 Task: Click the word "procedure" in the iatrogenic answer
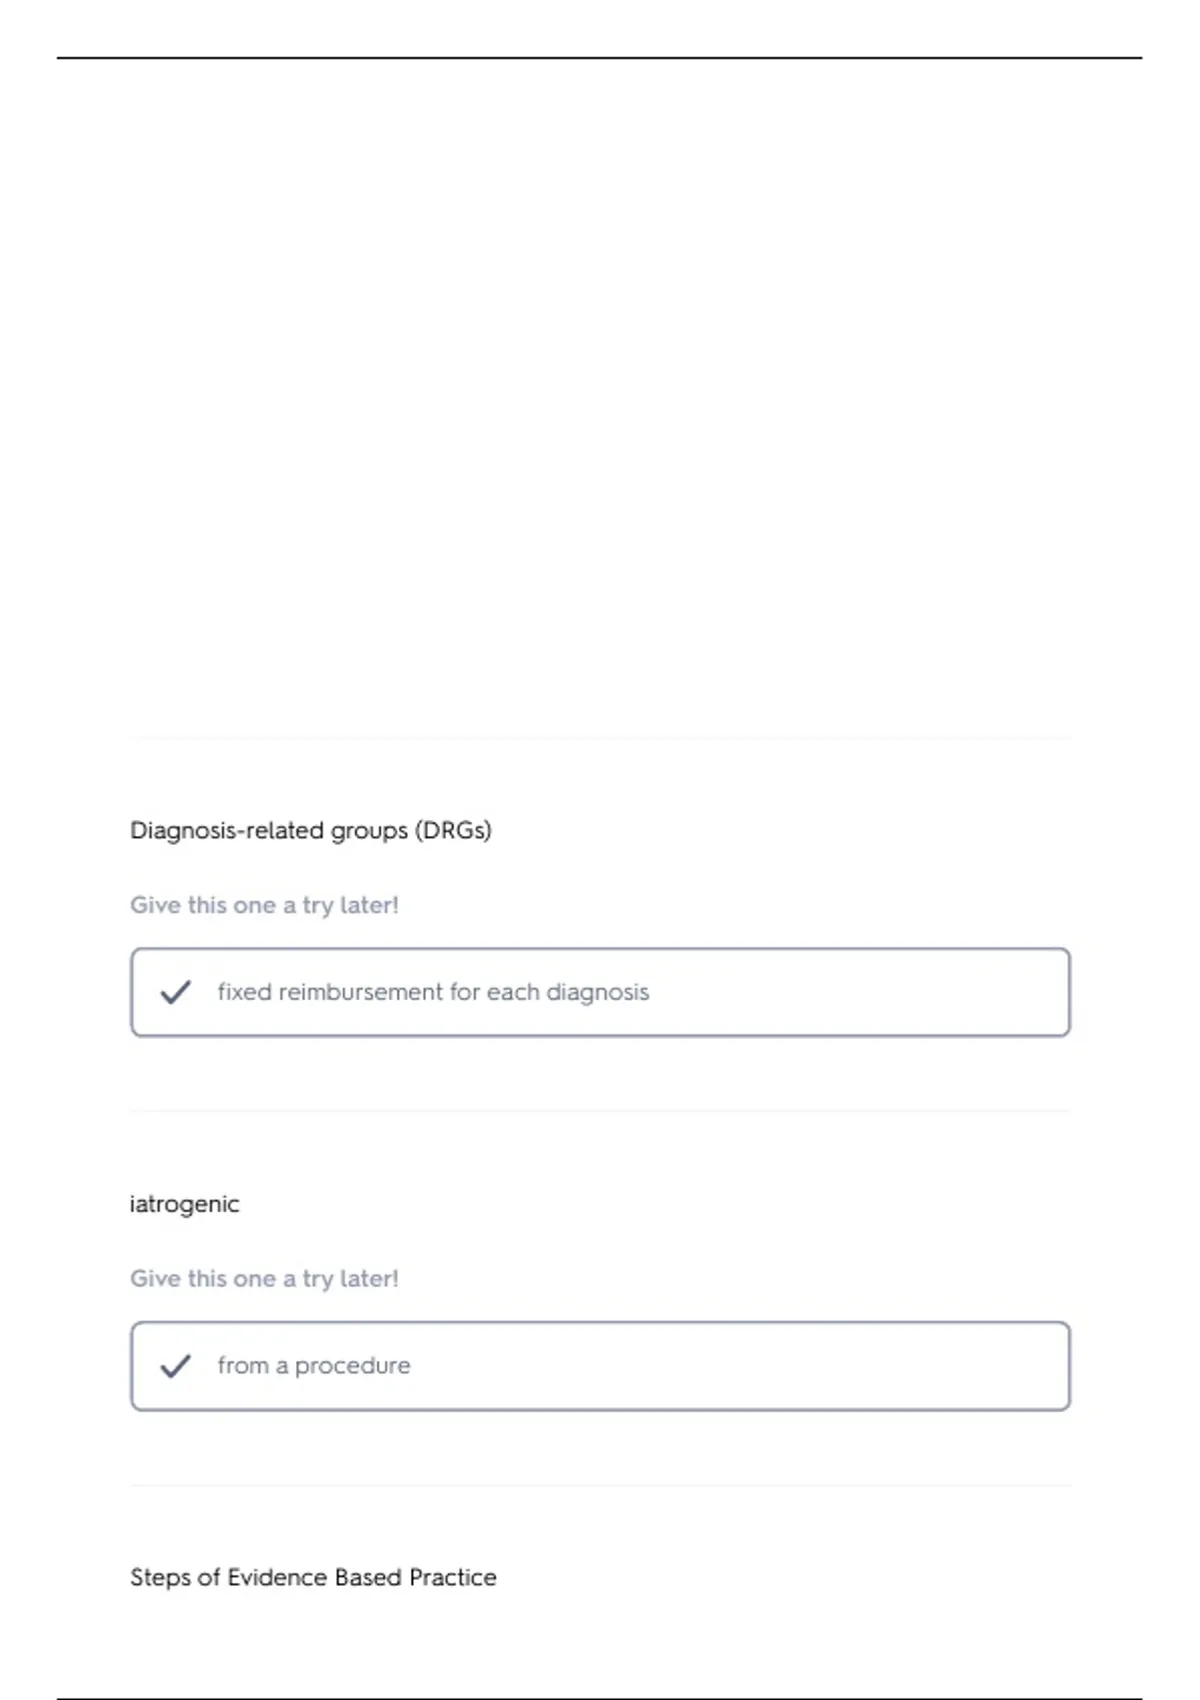352,1366
